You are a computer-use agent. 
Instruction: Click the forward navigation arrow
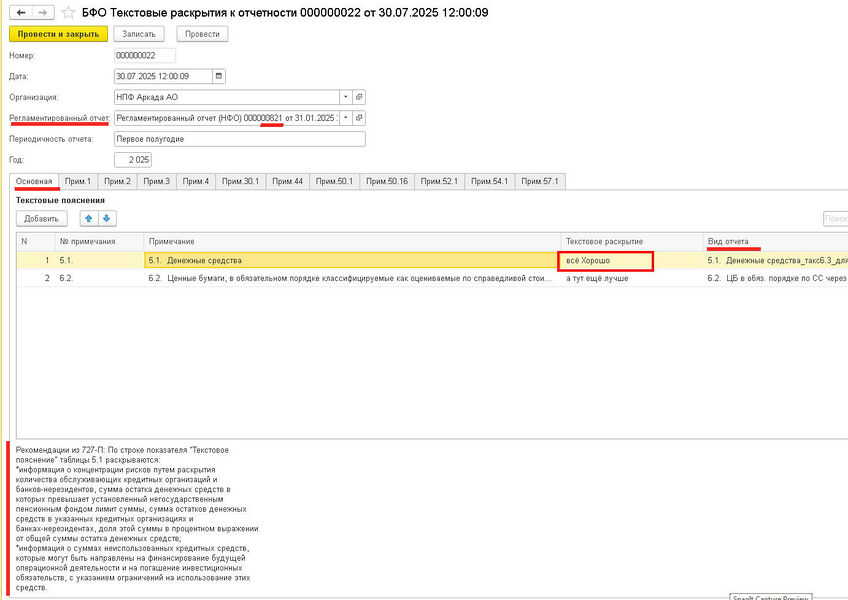point(41,12)
